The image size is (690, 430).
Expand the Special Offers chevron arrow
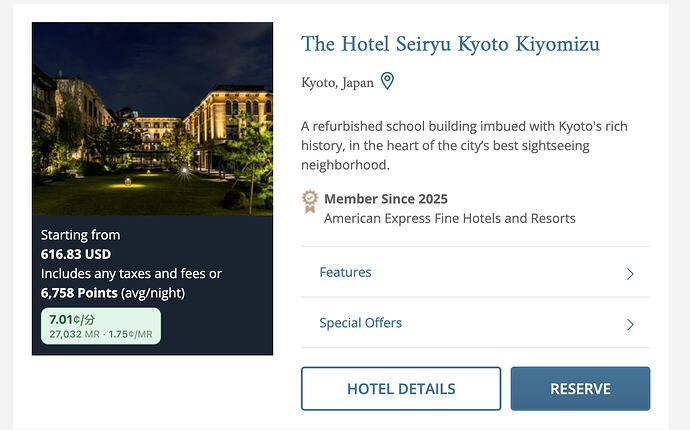point(630,324)
